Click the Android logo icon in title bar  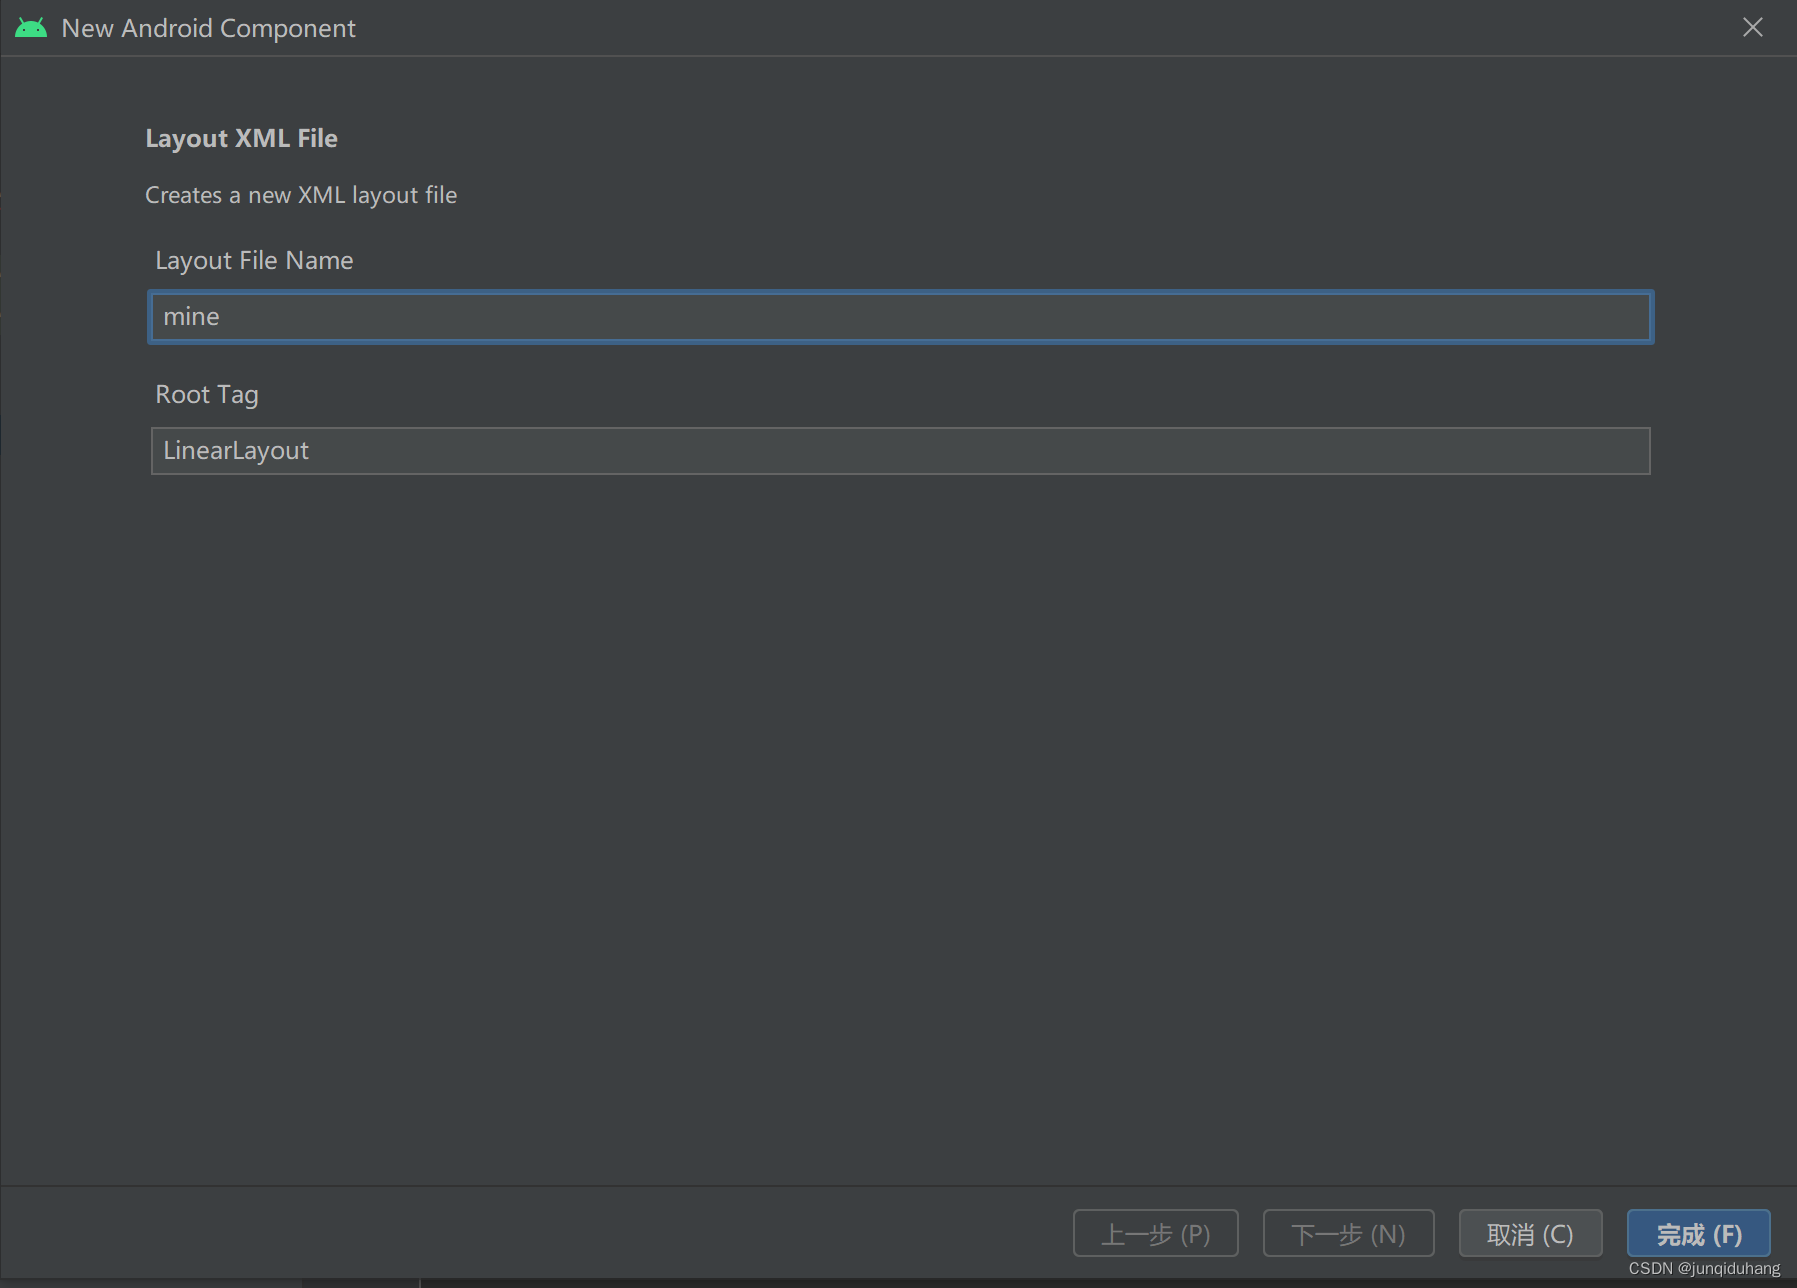point(31,28)
